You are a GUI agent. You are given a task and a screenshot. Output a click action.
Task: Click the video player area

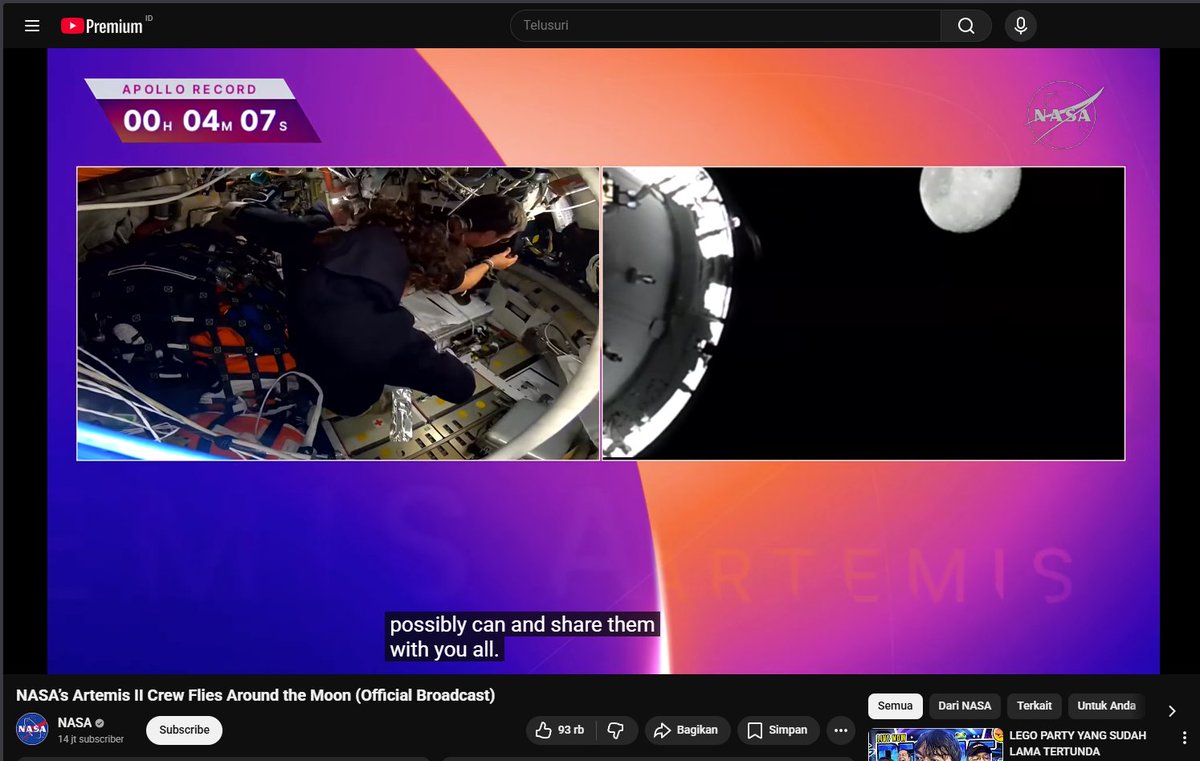point(603,361)
